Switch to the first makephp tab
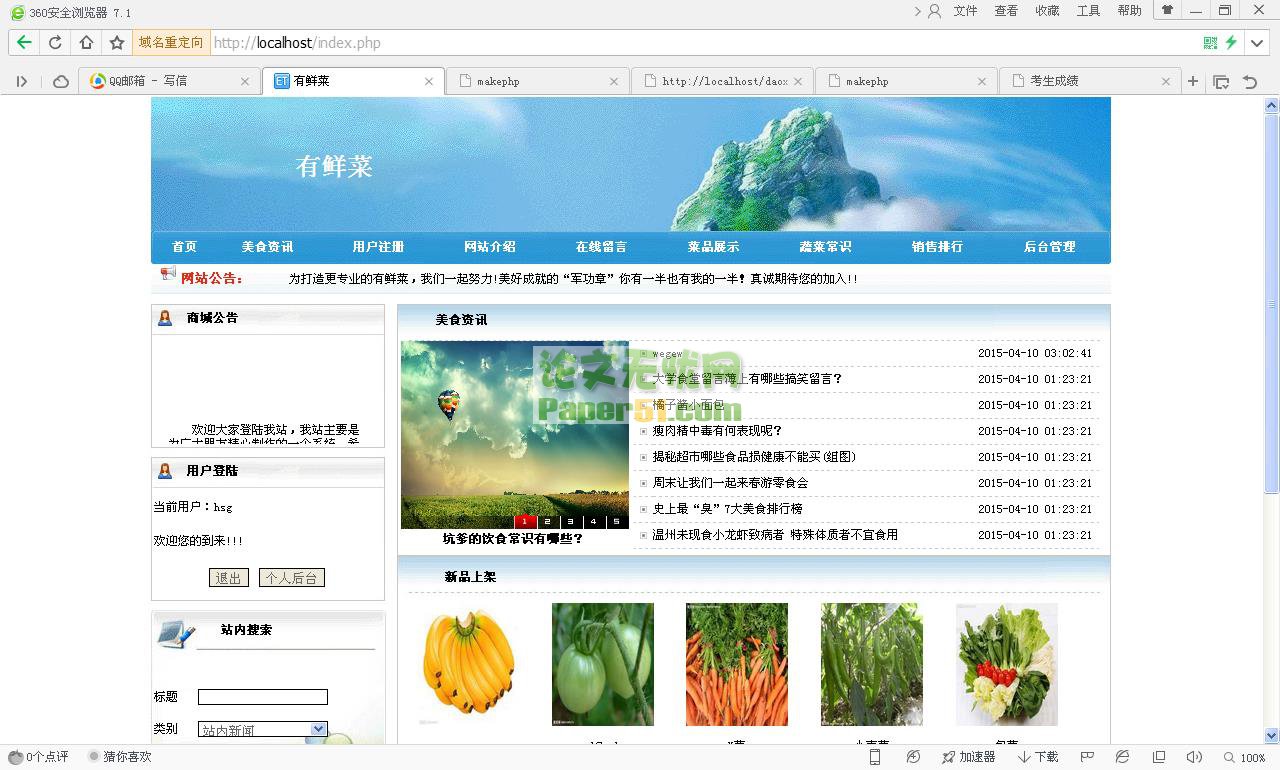This screenshot has width=1280, height=770. pos(538,81)
